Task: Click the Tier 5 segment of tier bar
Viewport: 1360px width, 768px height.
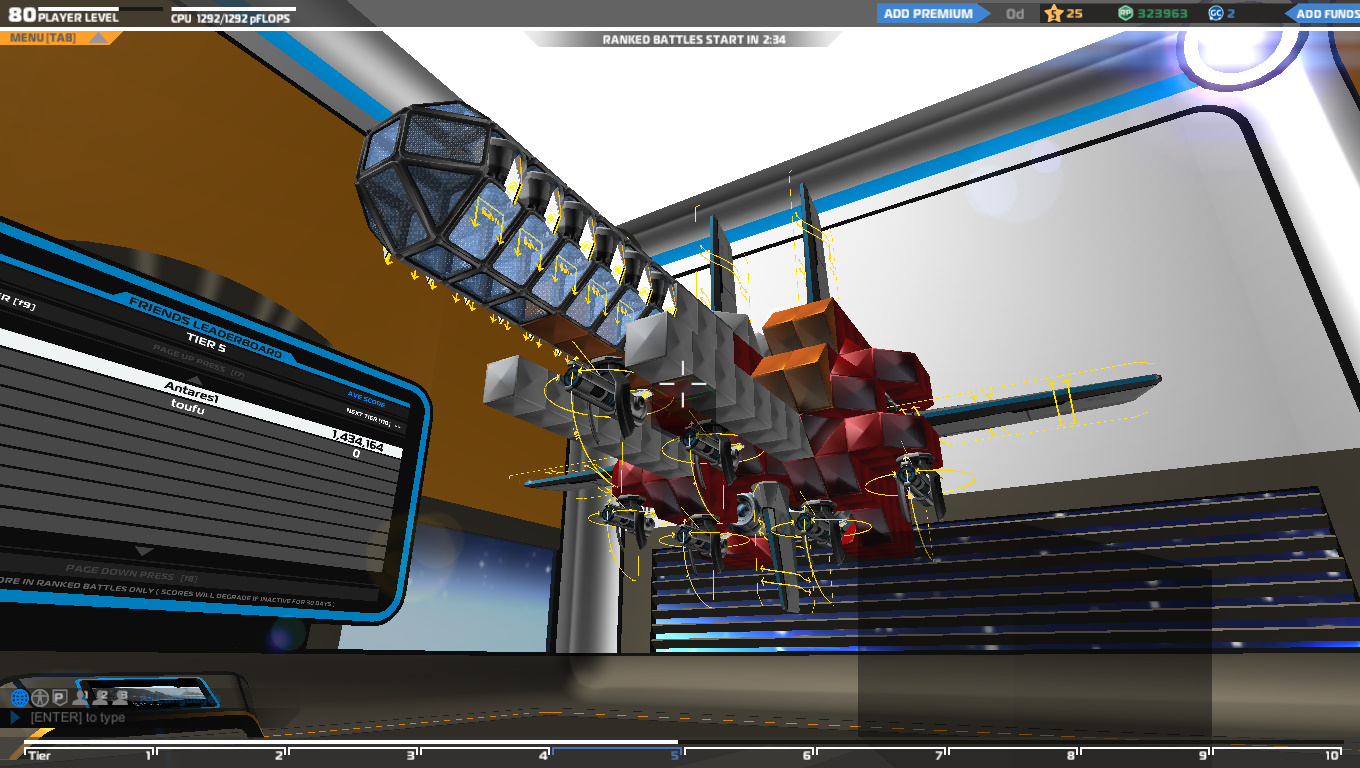Action: (616, 751)
